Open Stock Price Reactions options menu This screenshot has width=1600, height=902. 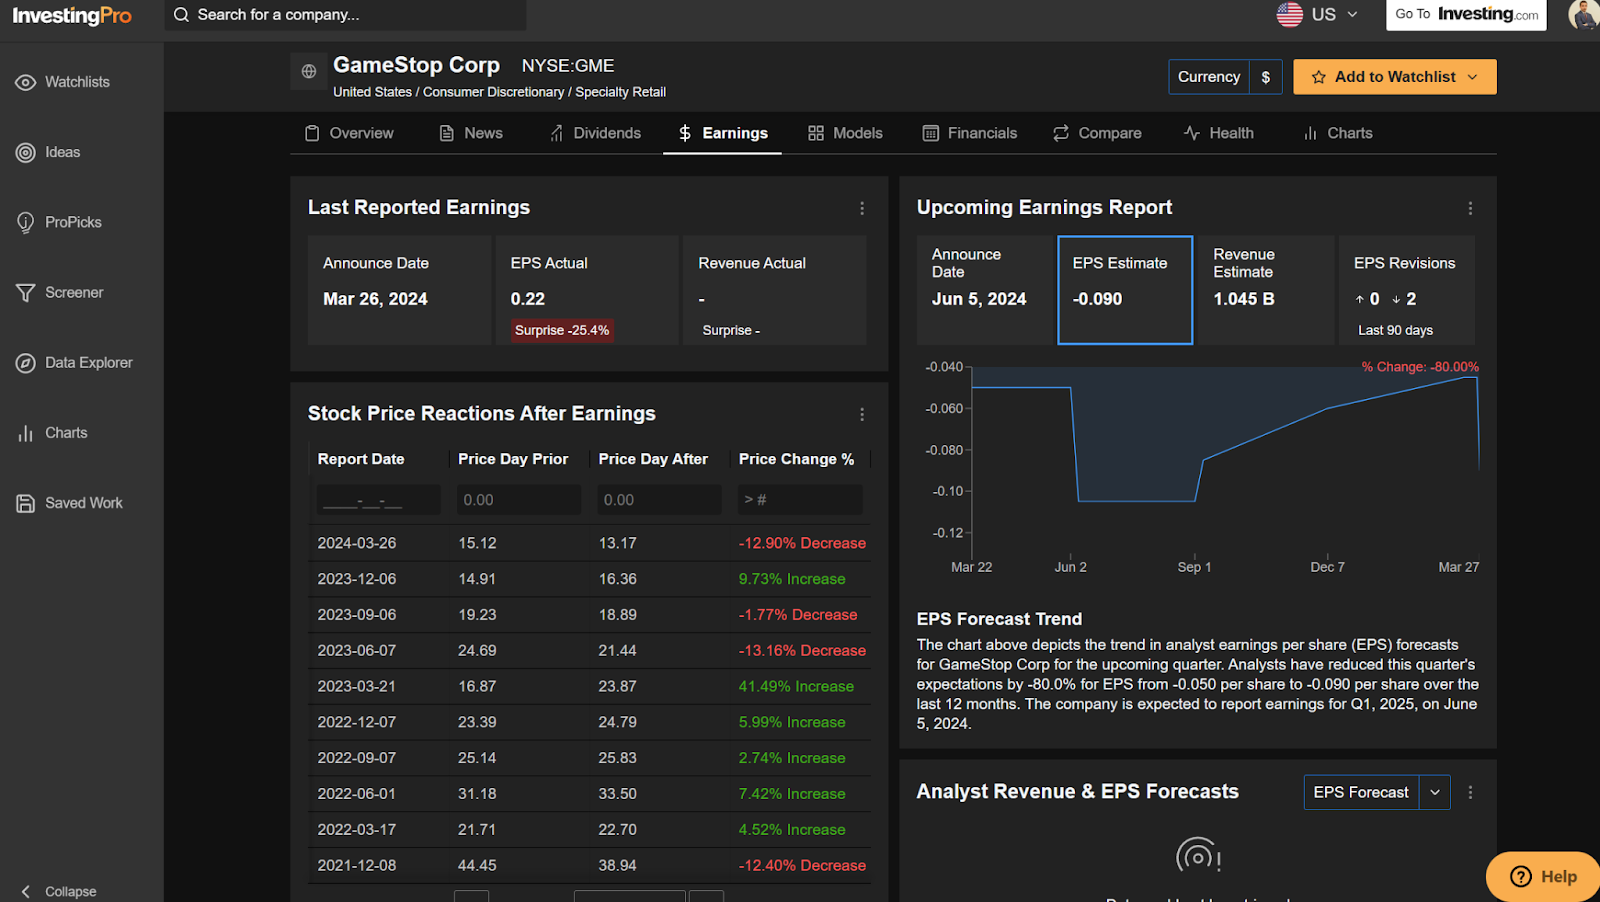[x=862, y=414]
